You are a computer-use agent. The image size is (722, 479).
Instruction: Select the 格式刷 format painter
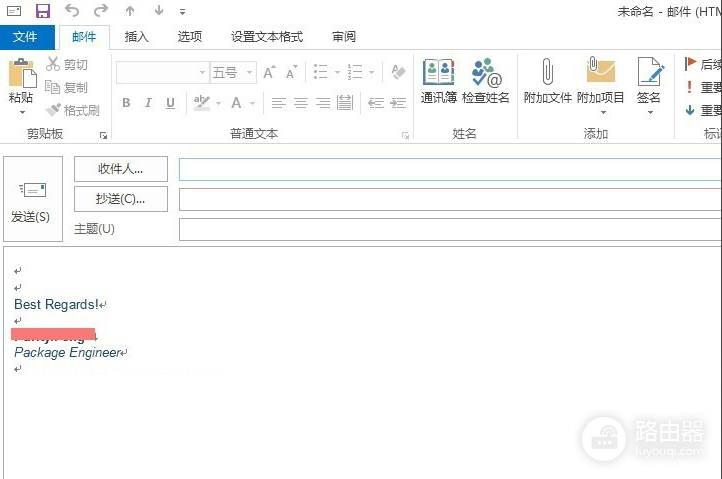point(73,110)
